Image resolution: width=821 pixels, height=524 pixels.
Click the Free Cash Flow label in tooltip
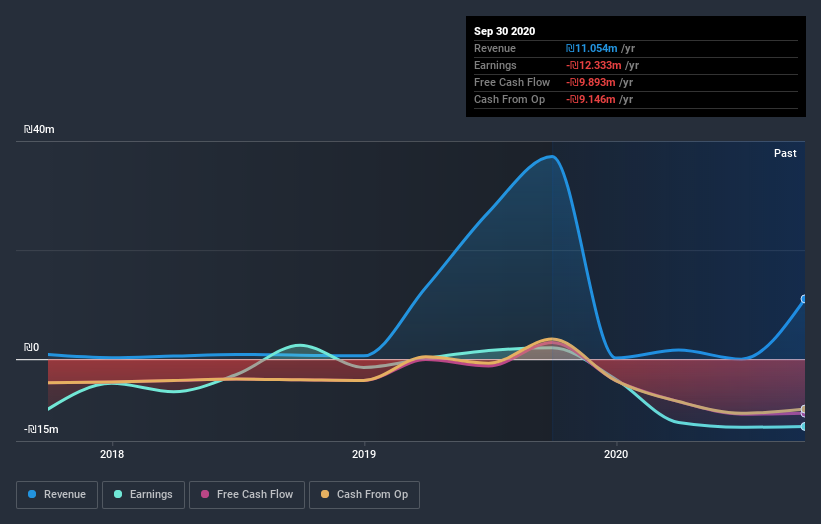(x=512, y=82)
